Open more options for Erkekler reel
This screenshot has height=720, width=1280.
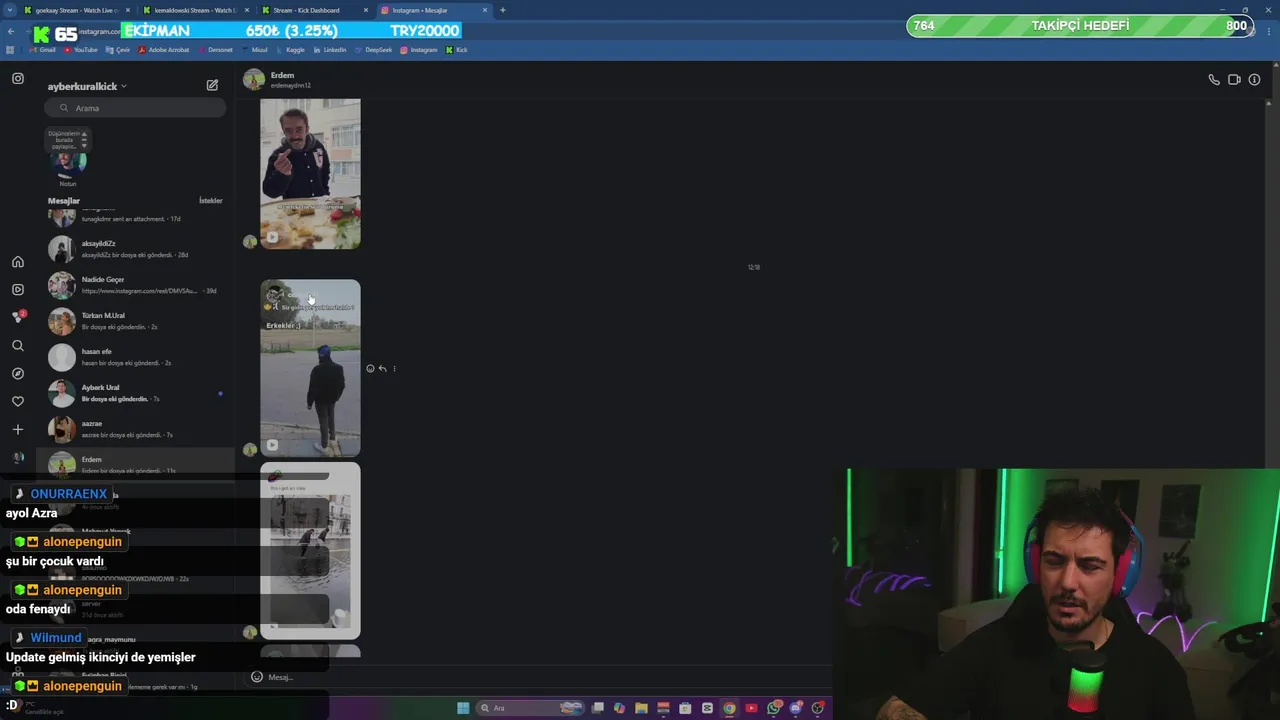pos(394,369)
